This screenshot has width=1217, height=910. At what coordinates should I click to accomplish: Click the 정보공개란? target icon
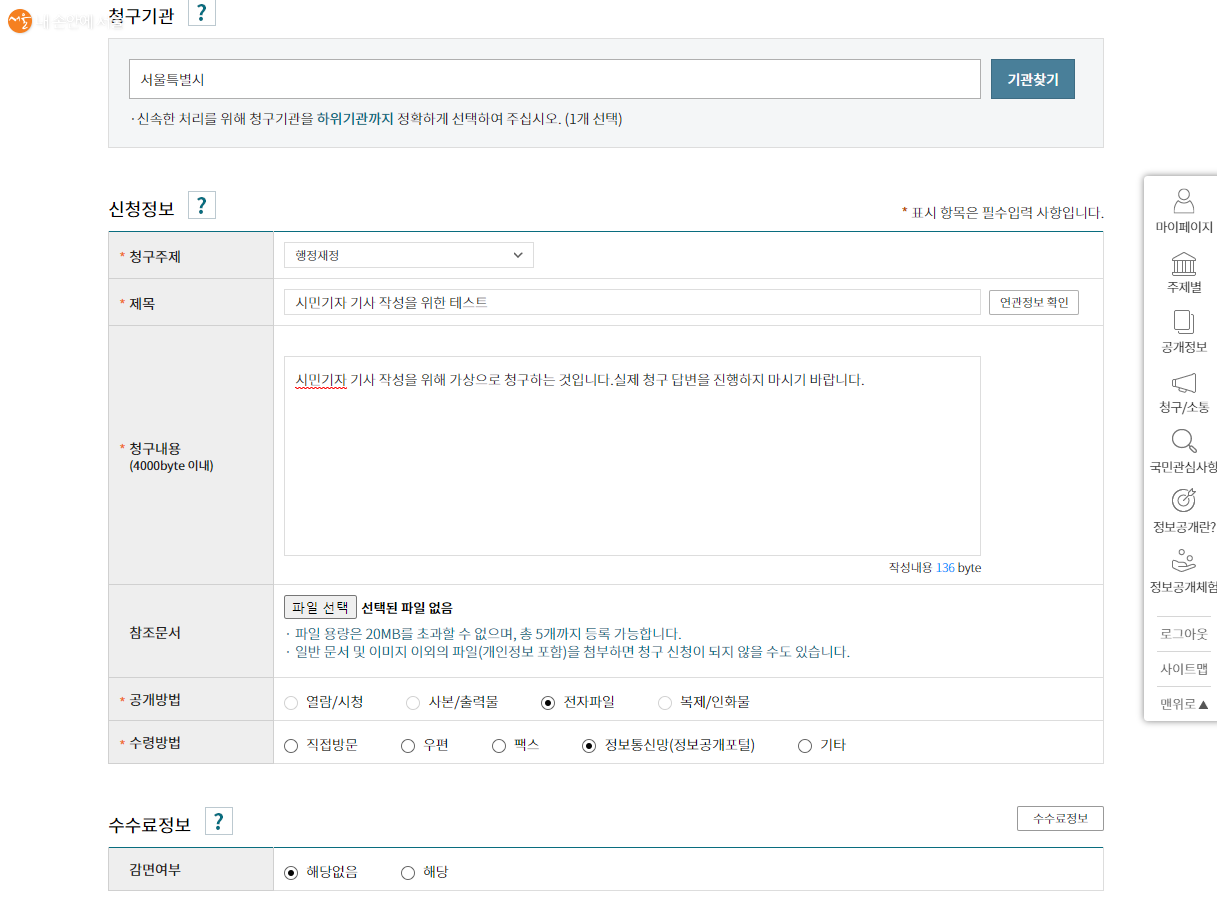pyautogui.click(x=1184, y=501)
